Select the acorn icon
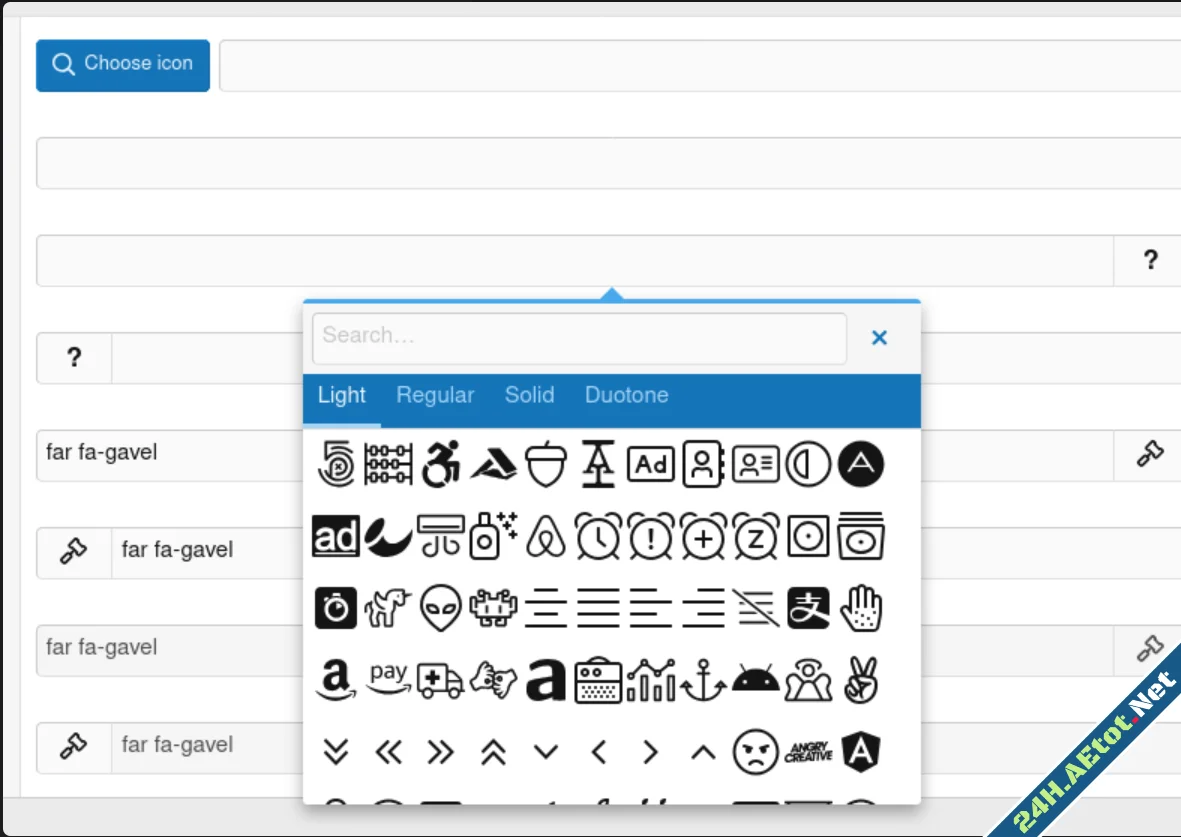 pyautogui.click(x=546, y=465)
